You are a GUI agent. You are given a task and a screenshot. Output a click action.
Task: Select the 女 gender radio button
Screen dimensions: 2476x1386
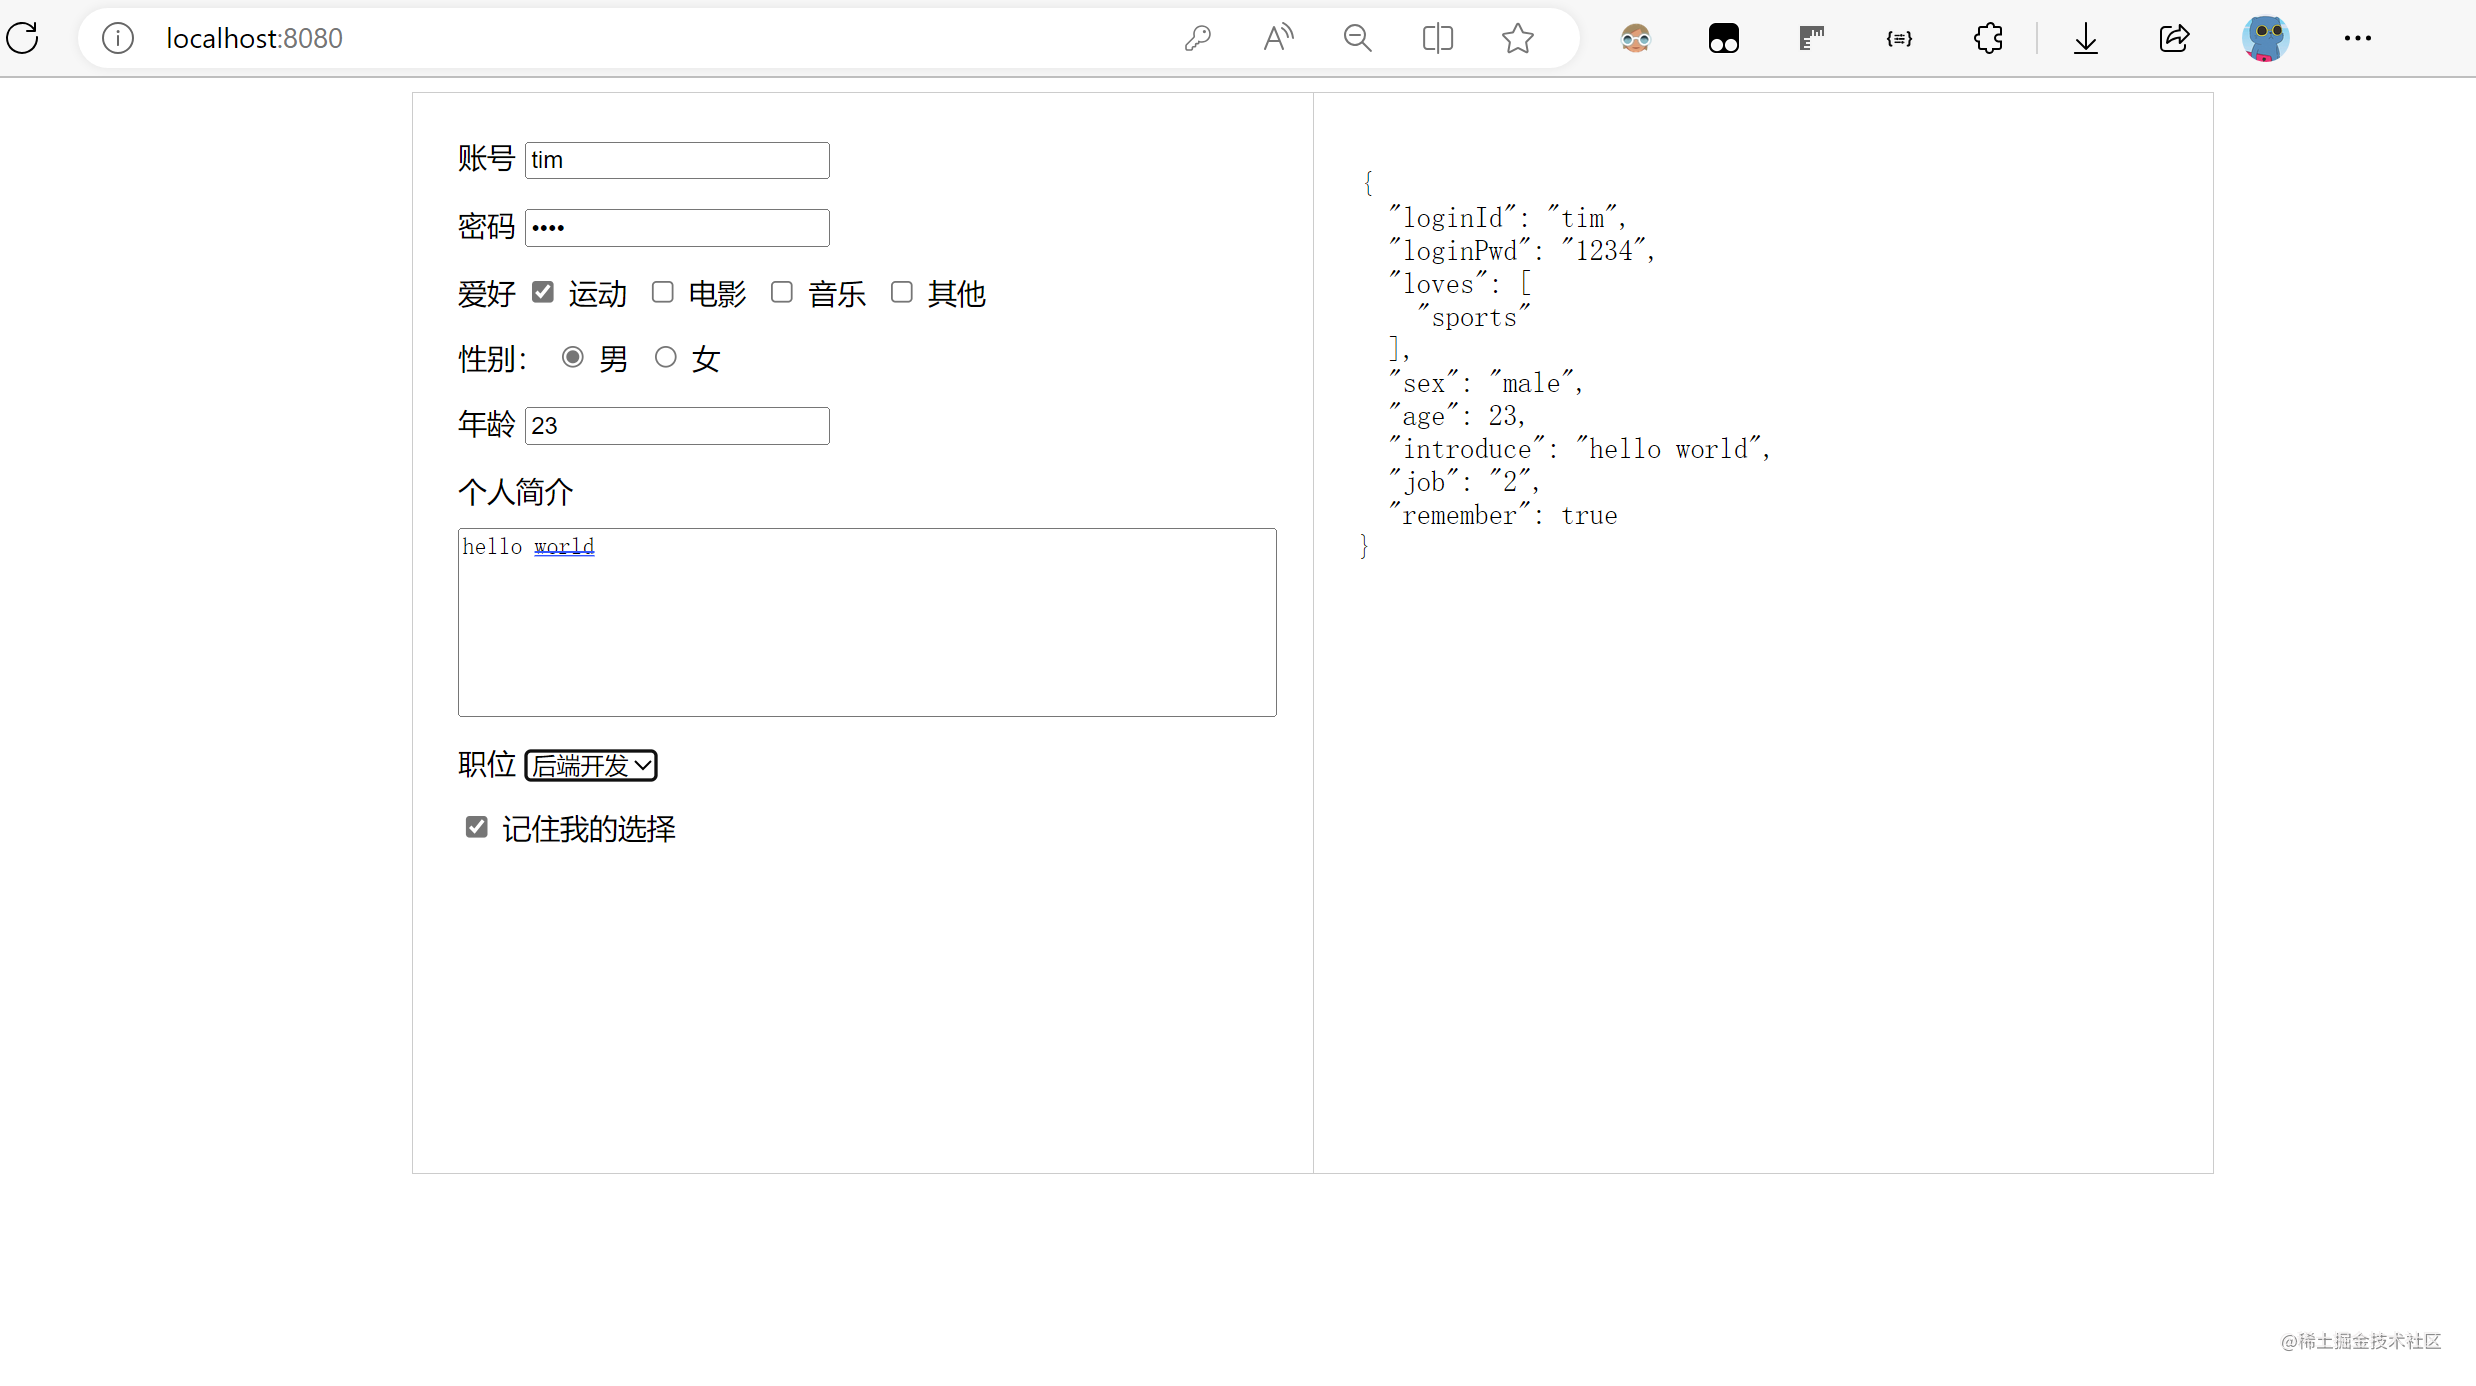[x=666, y=357]
